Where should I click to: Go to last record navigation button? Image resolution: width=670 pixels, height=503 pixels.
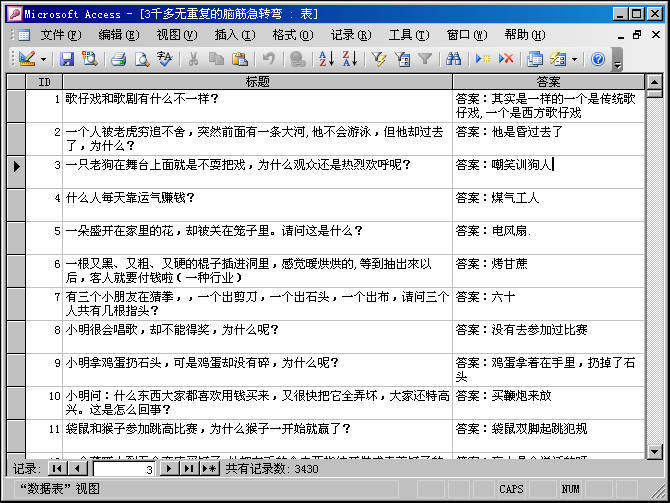tap(189, 469)
